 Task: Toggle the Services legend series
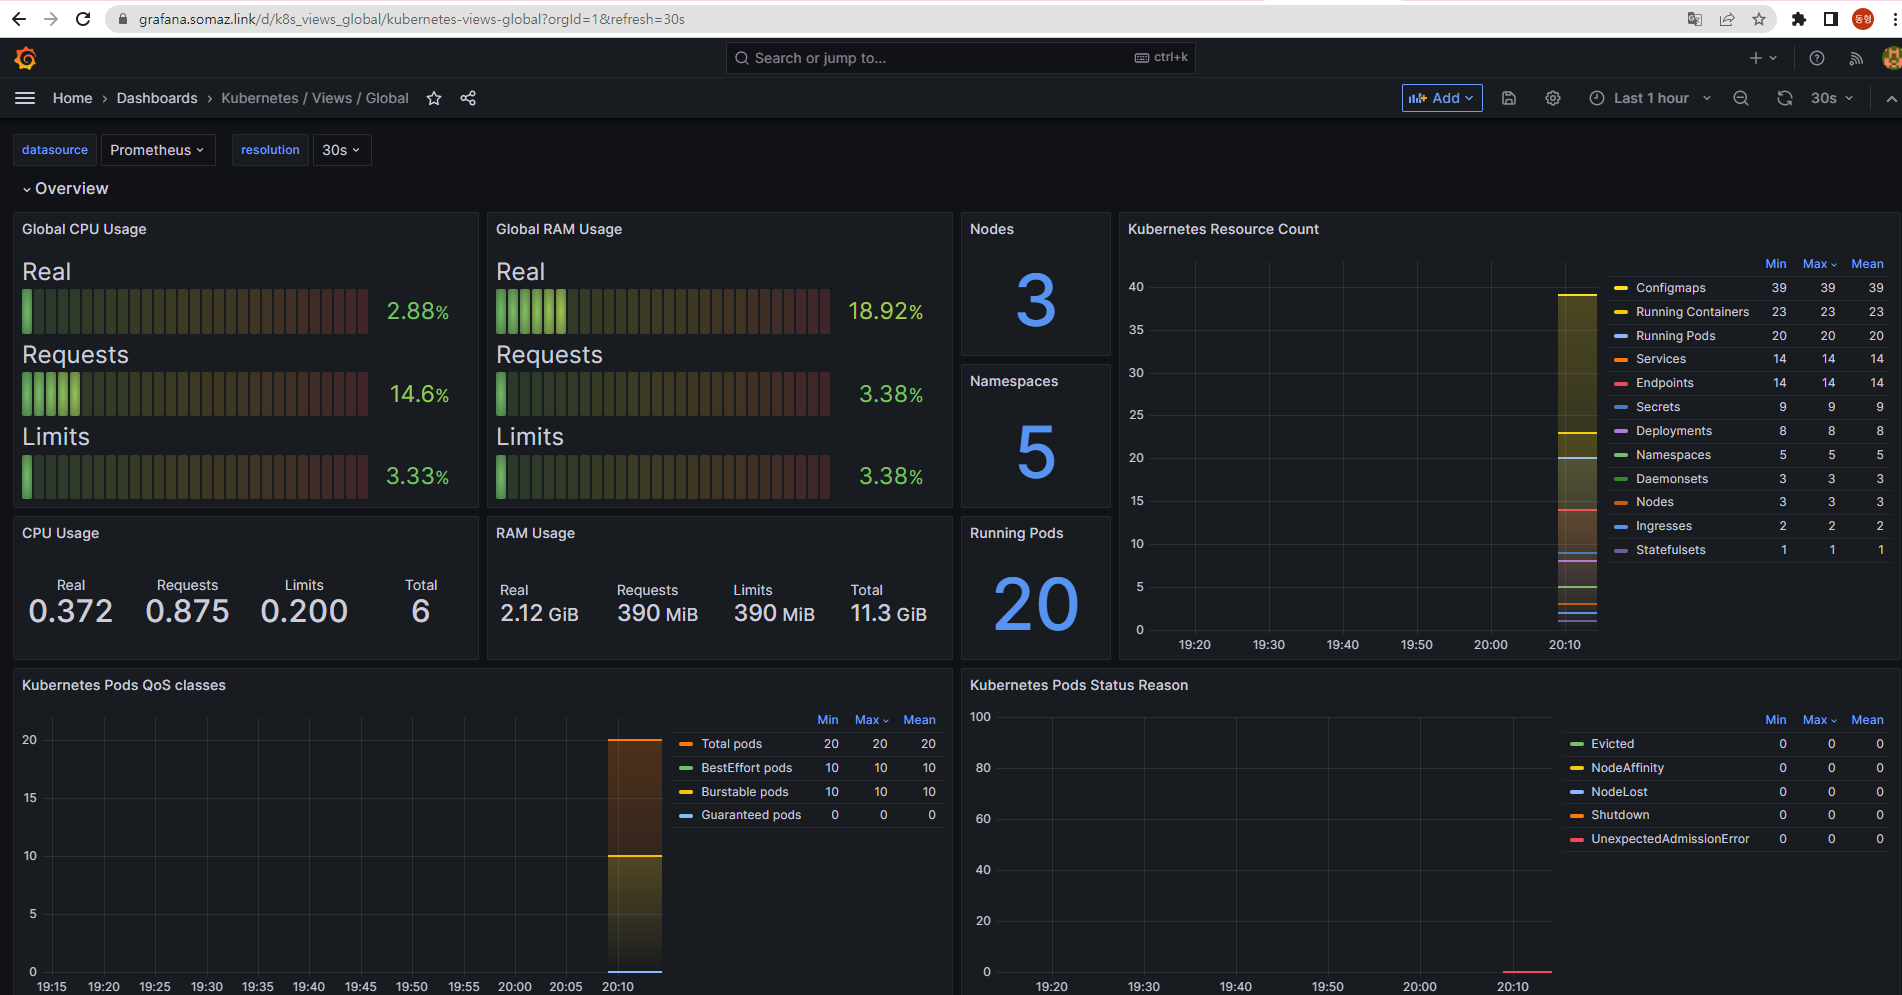click(1661, 359)
